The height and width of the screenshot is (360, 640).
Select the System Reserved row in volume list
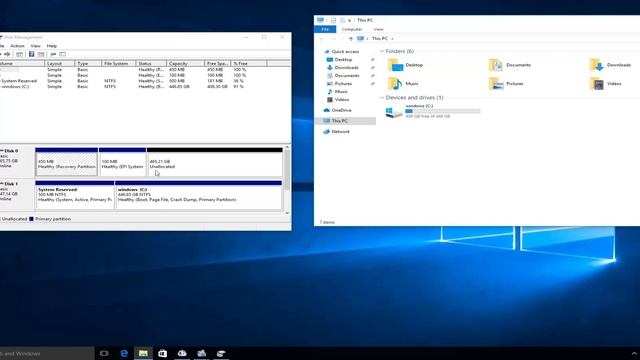coord(122,81)
